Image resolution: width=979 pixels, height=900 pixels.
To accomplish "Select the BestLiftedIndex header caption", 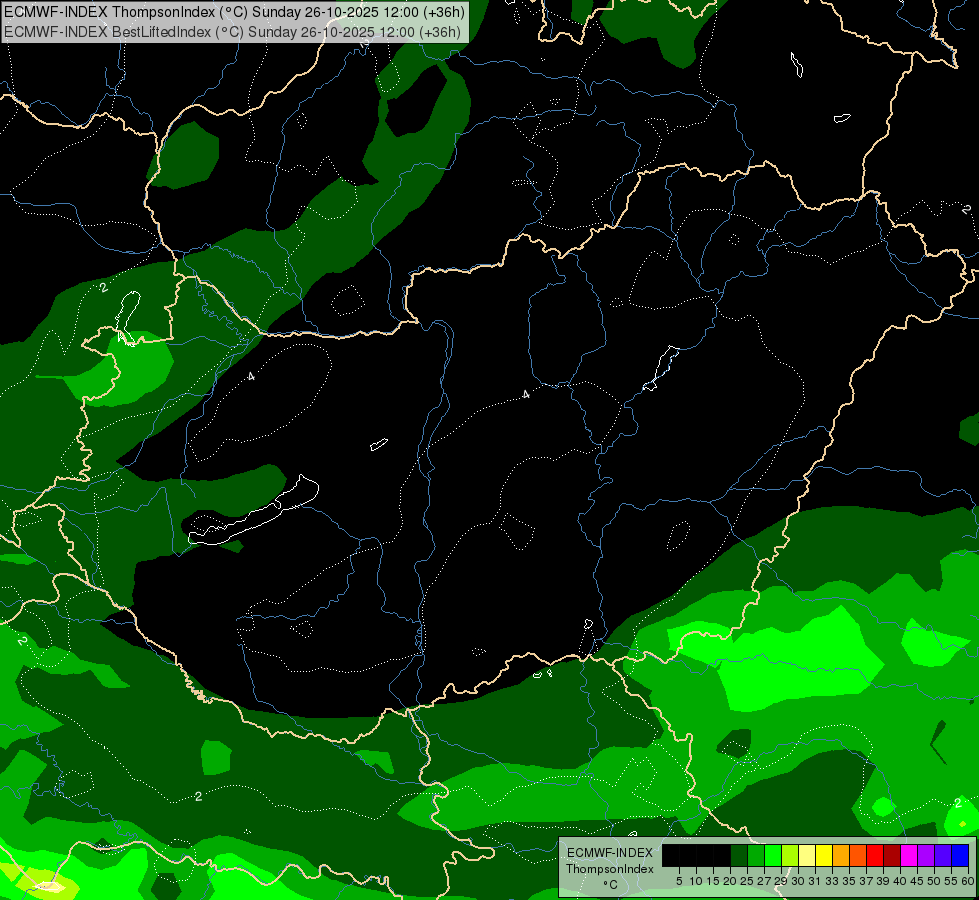I will click(232, 32).
